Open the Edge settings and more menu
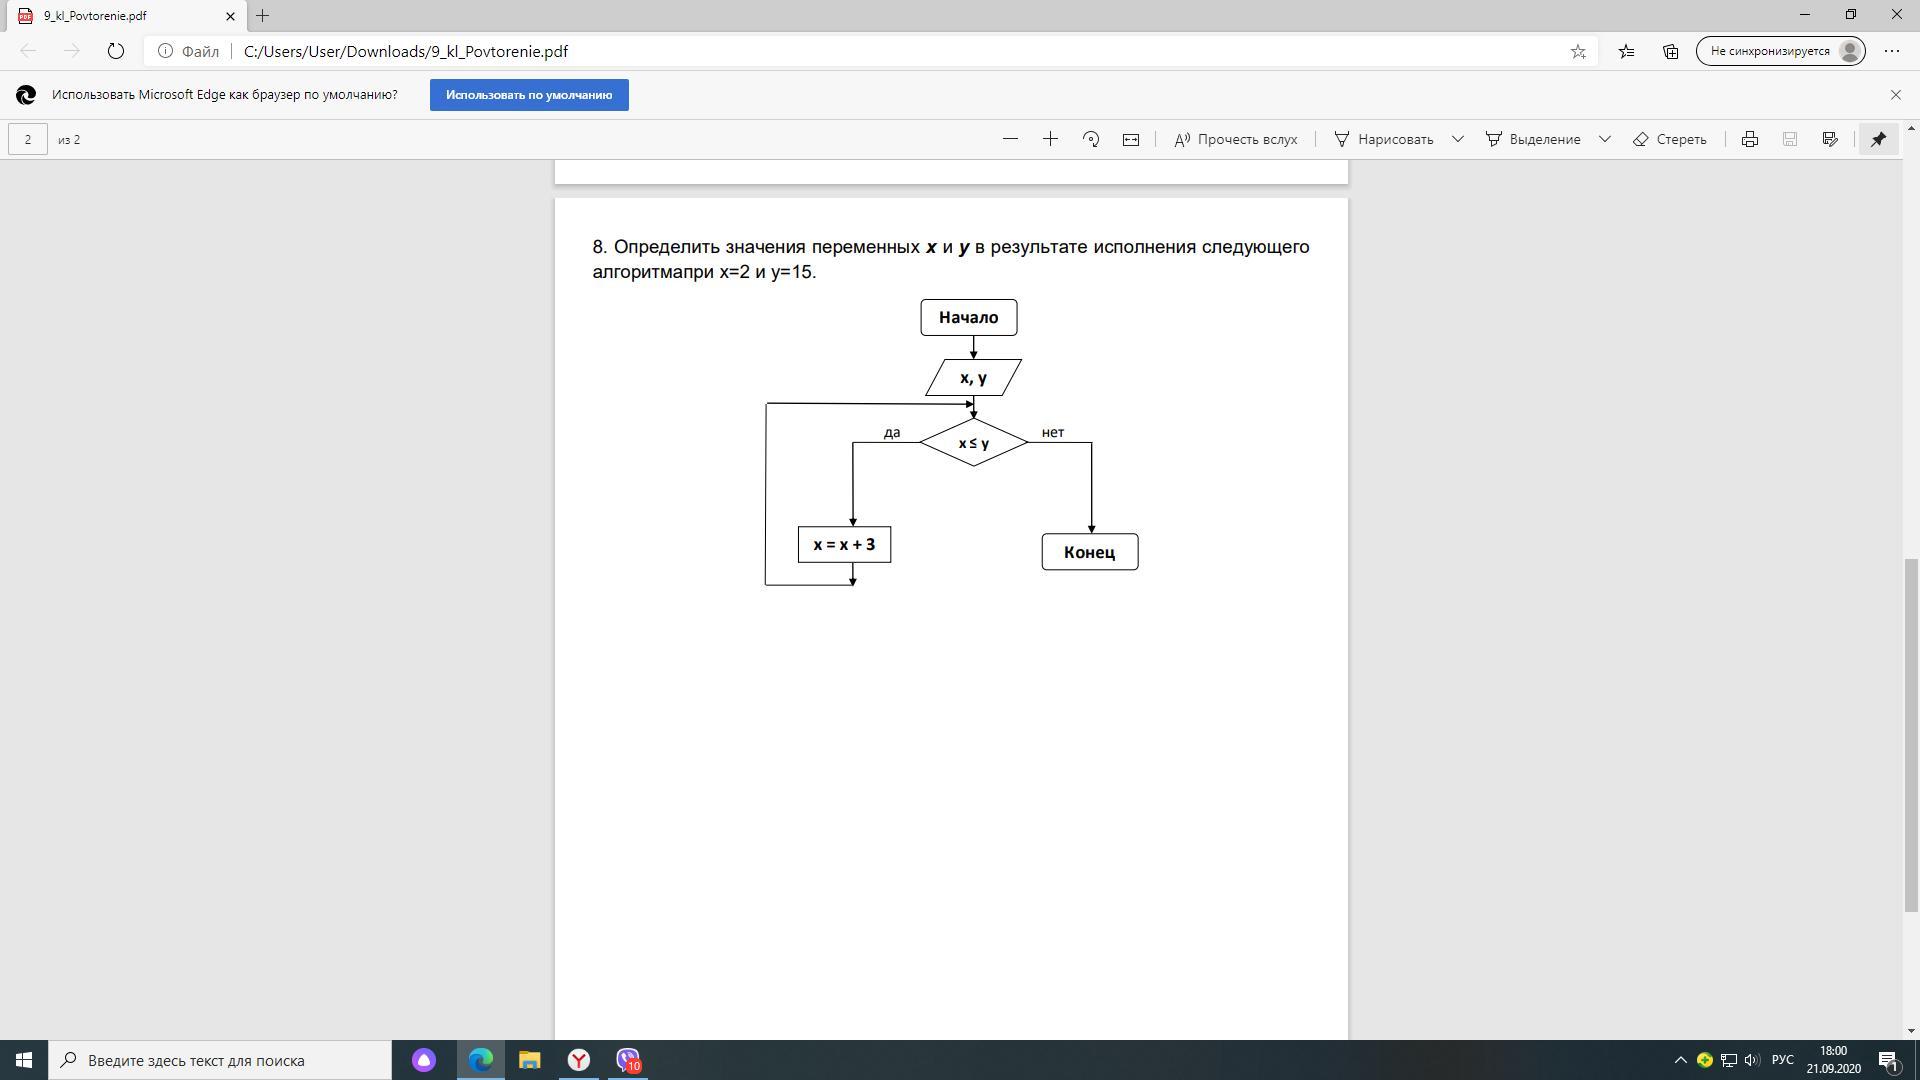 point(1891,51)
